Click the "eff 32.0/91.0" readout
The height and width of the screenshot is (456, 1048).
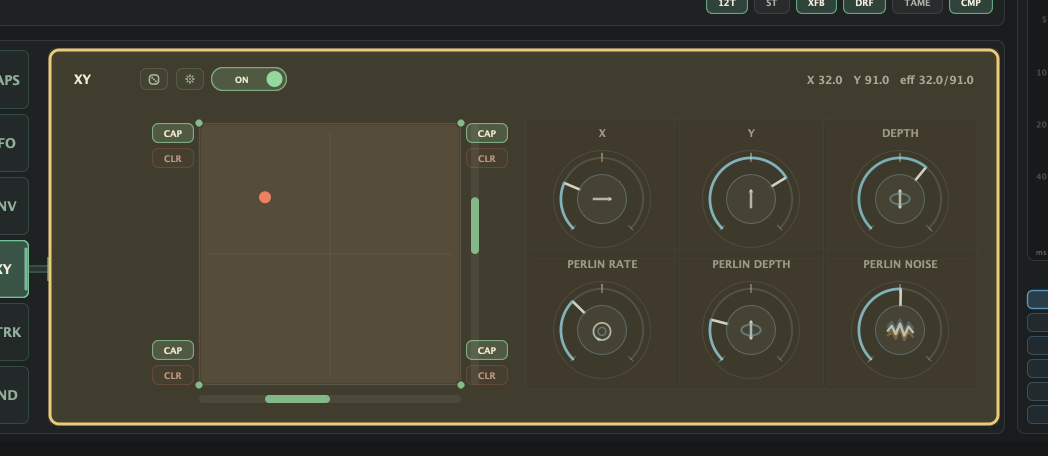(936, 80)
